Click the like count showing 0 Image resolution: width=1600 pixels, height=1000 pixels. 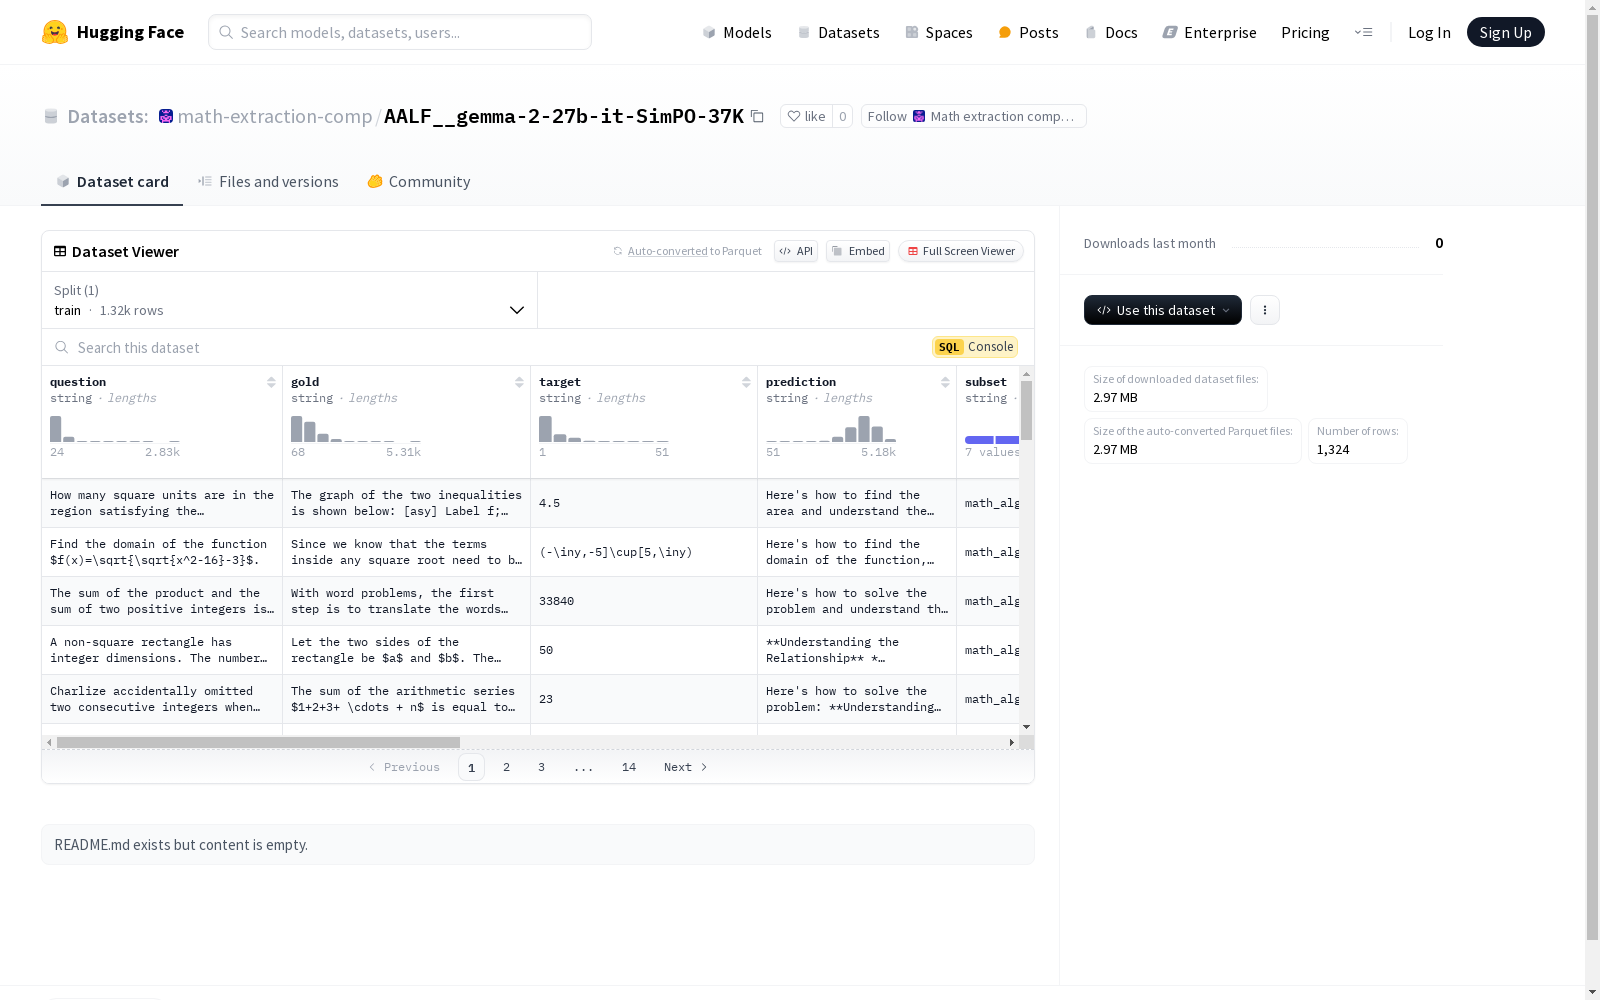tap(843, 116)
